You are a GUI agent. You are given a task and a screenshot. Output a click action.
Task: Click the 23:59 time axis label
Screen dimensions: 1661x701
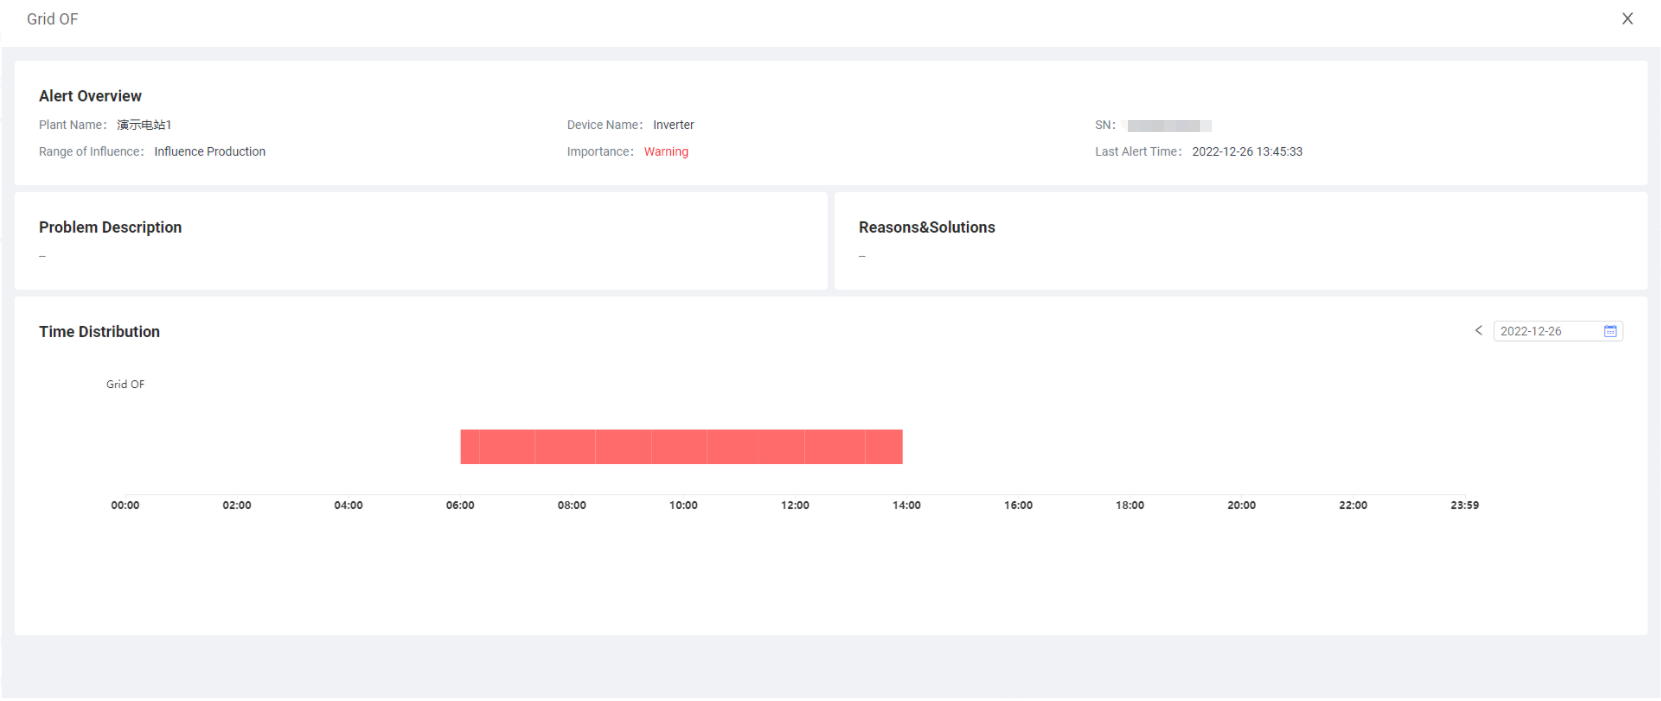point(1465,505)
